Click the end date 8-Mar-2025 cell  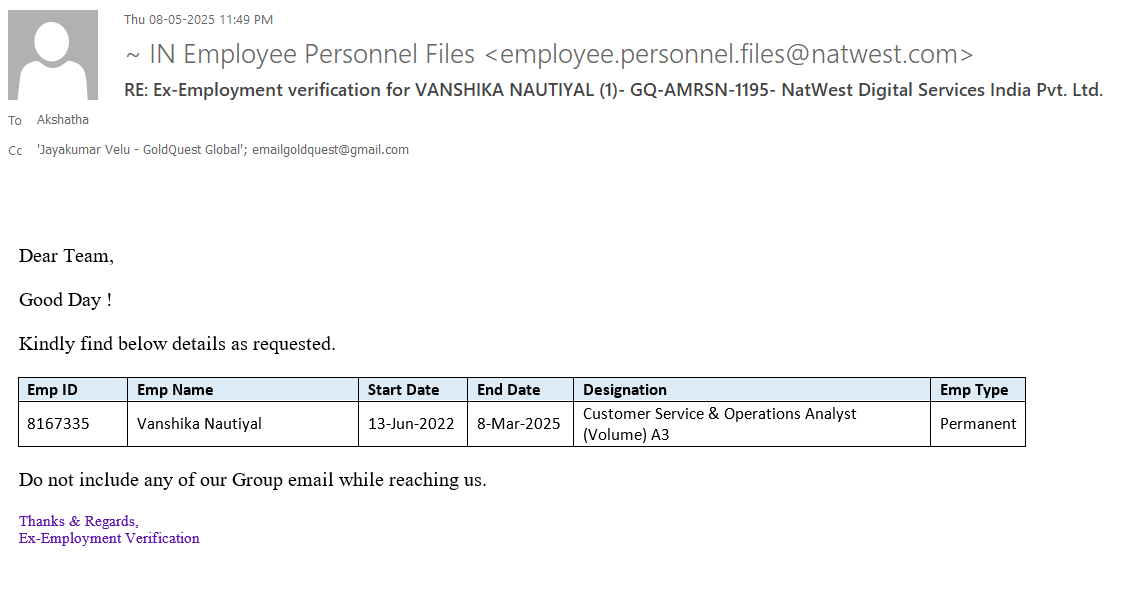pyautogui.click(x=518, y=424)
